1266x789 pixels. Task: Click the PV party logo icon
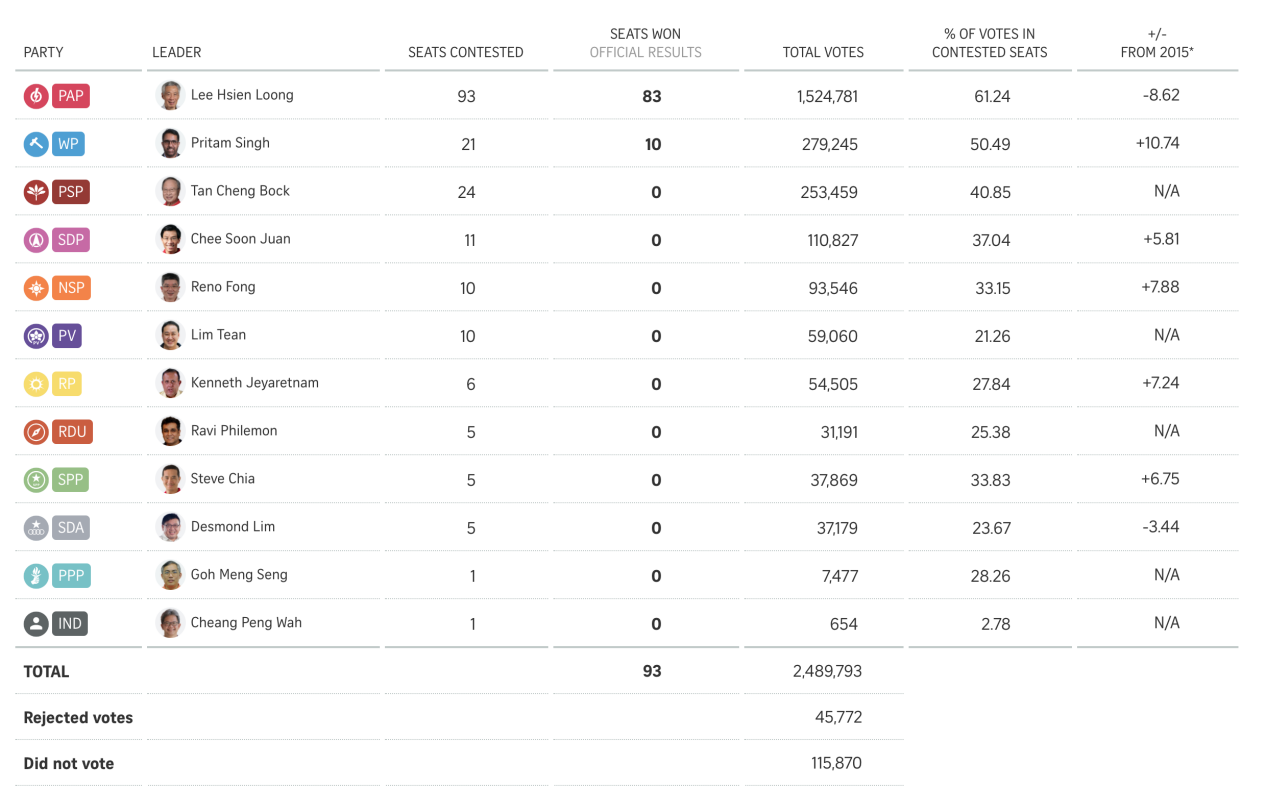(36, 336)
